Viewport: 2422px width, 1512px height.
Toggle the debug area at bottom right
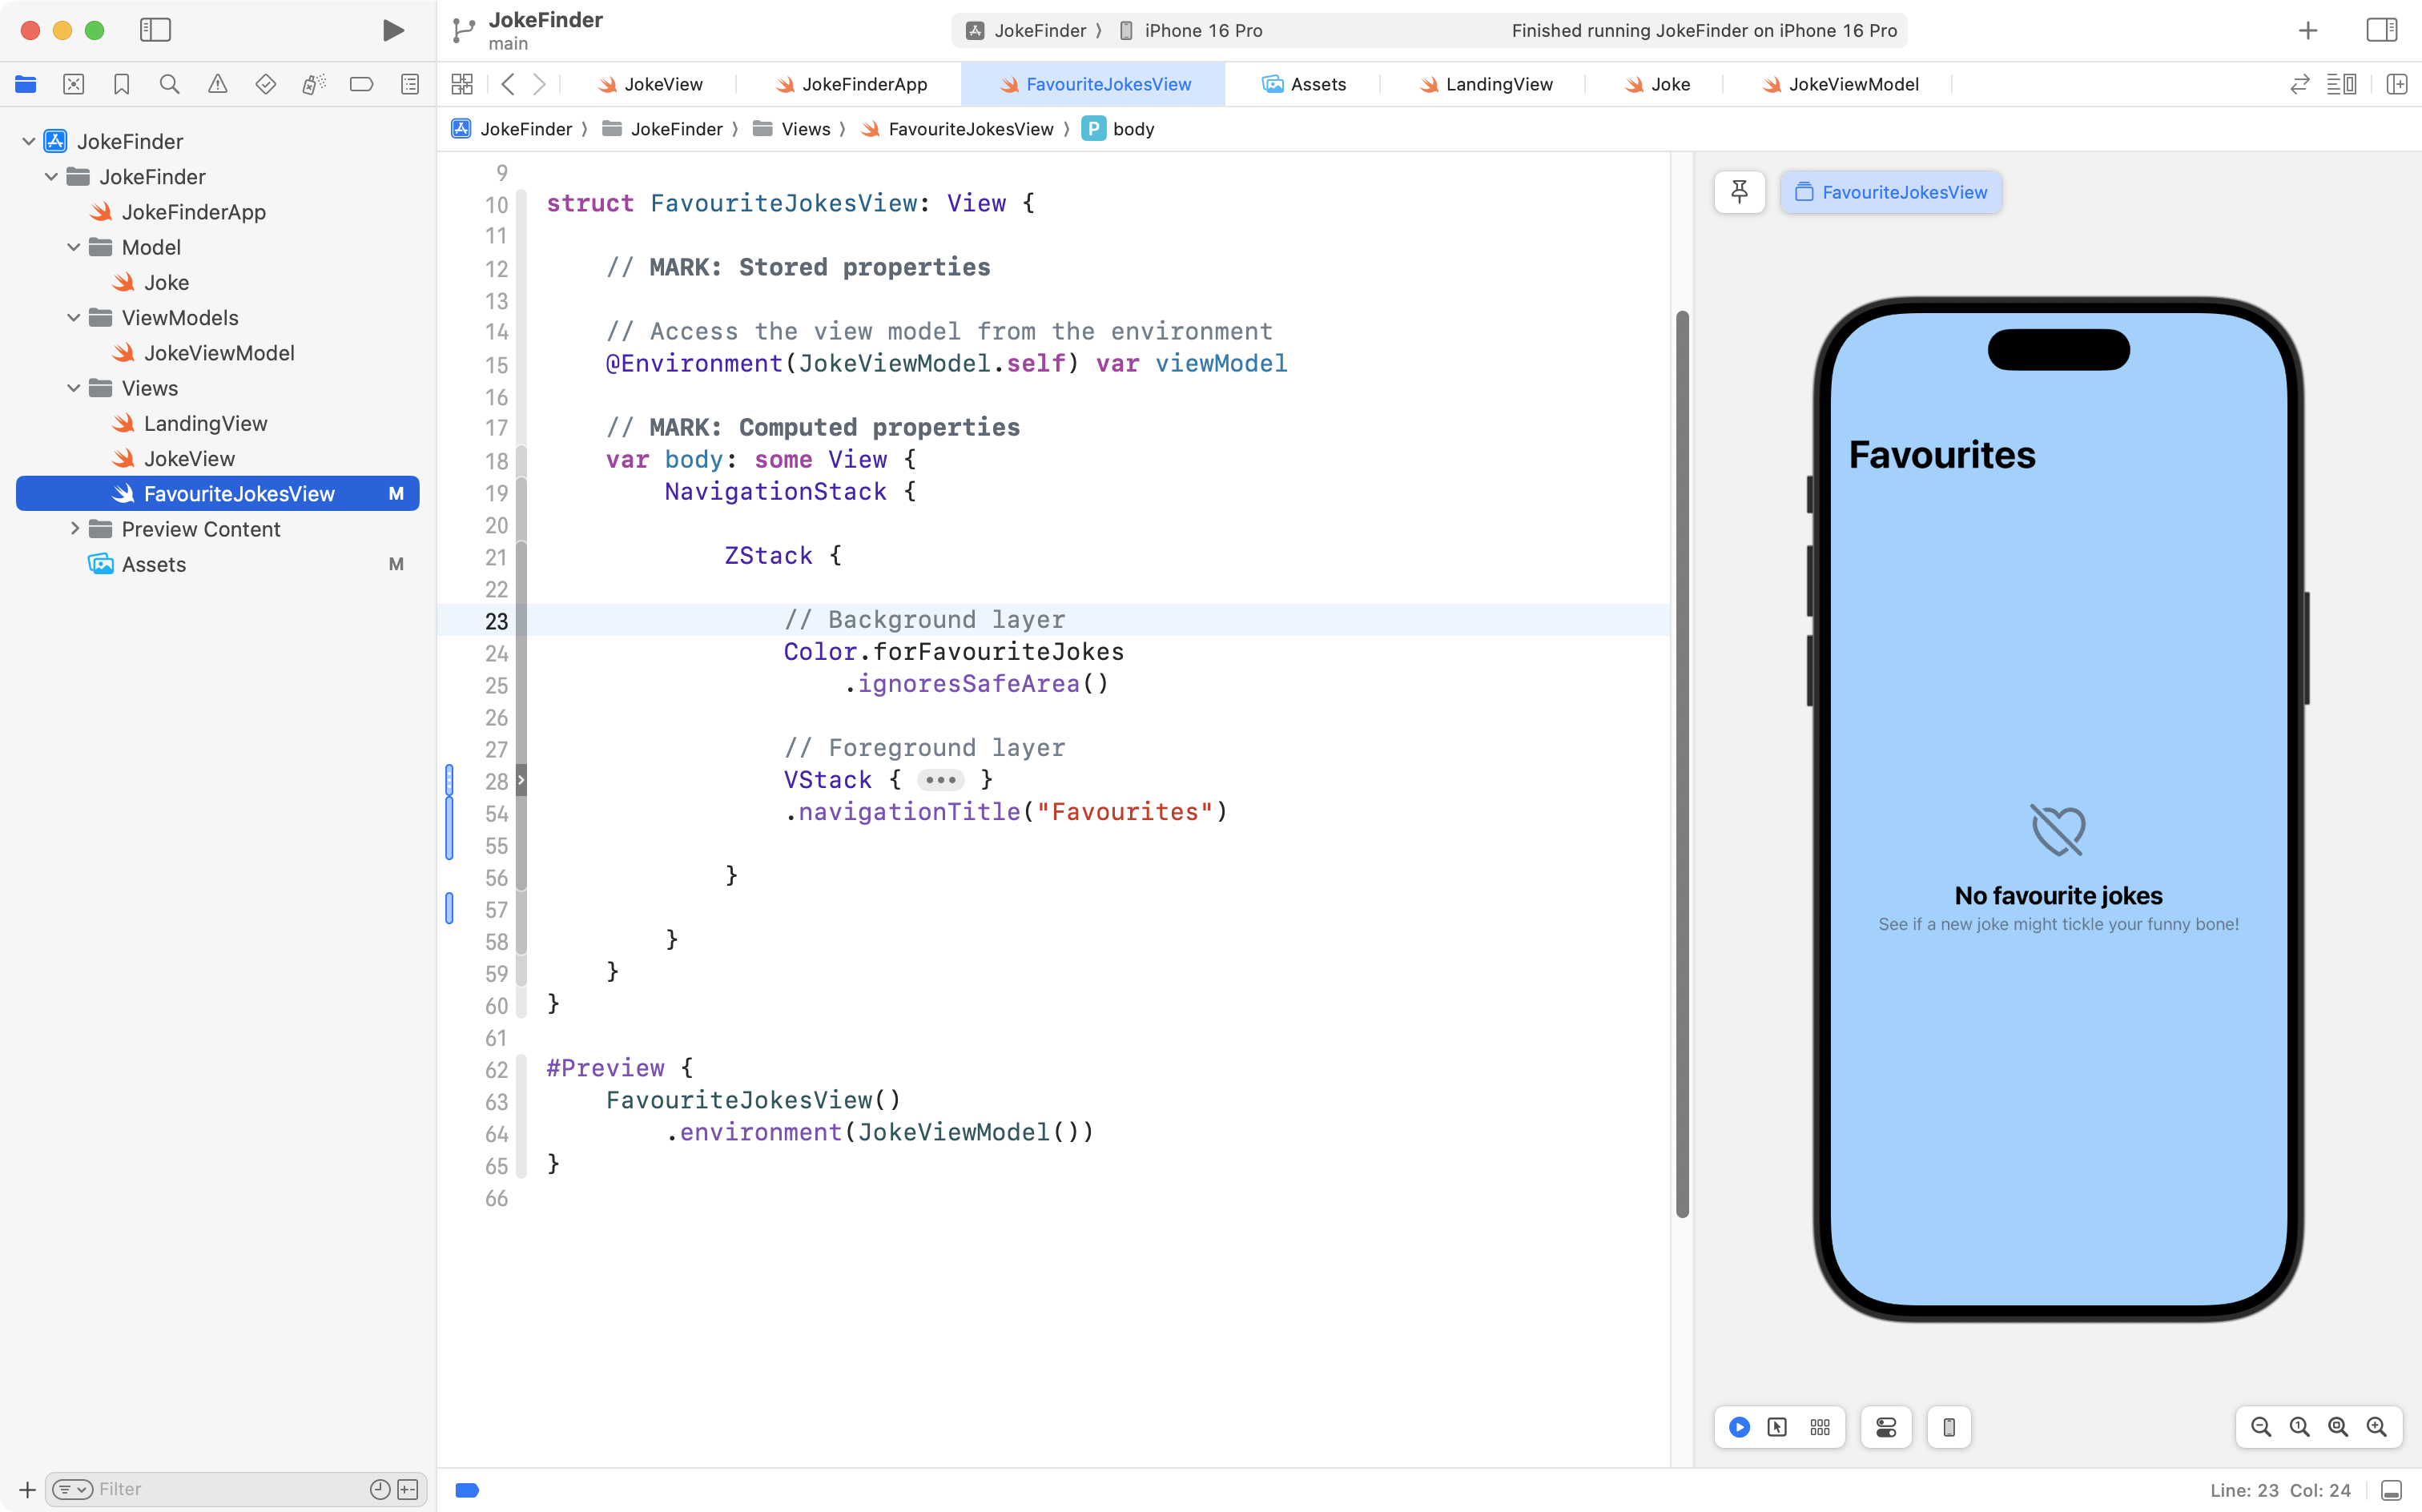coord(2392,1490)
